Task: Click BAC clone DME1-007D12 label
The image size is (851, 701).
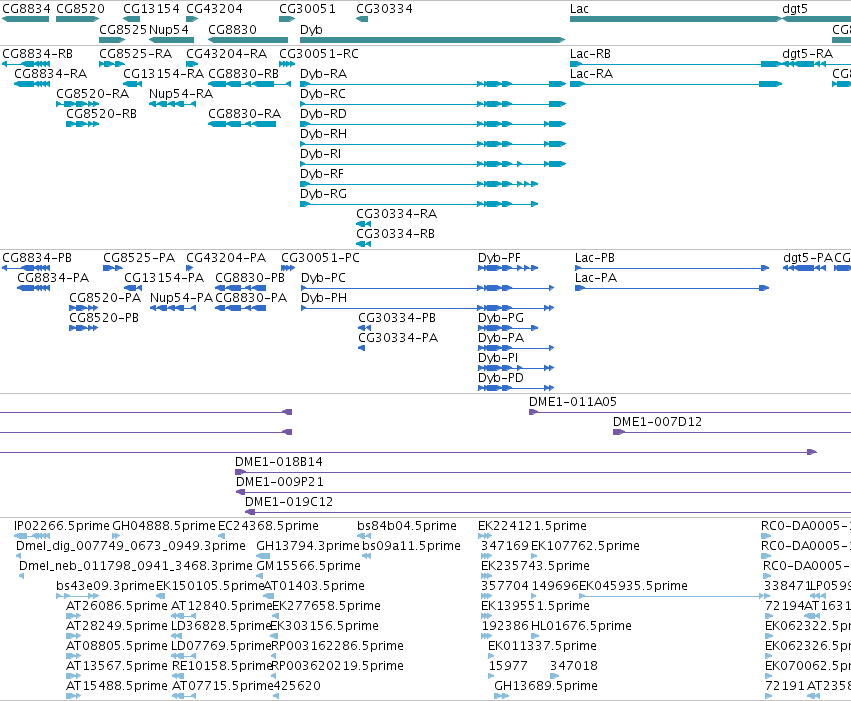Action: 657,422
